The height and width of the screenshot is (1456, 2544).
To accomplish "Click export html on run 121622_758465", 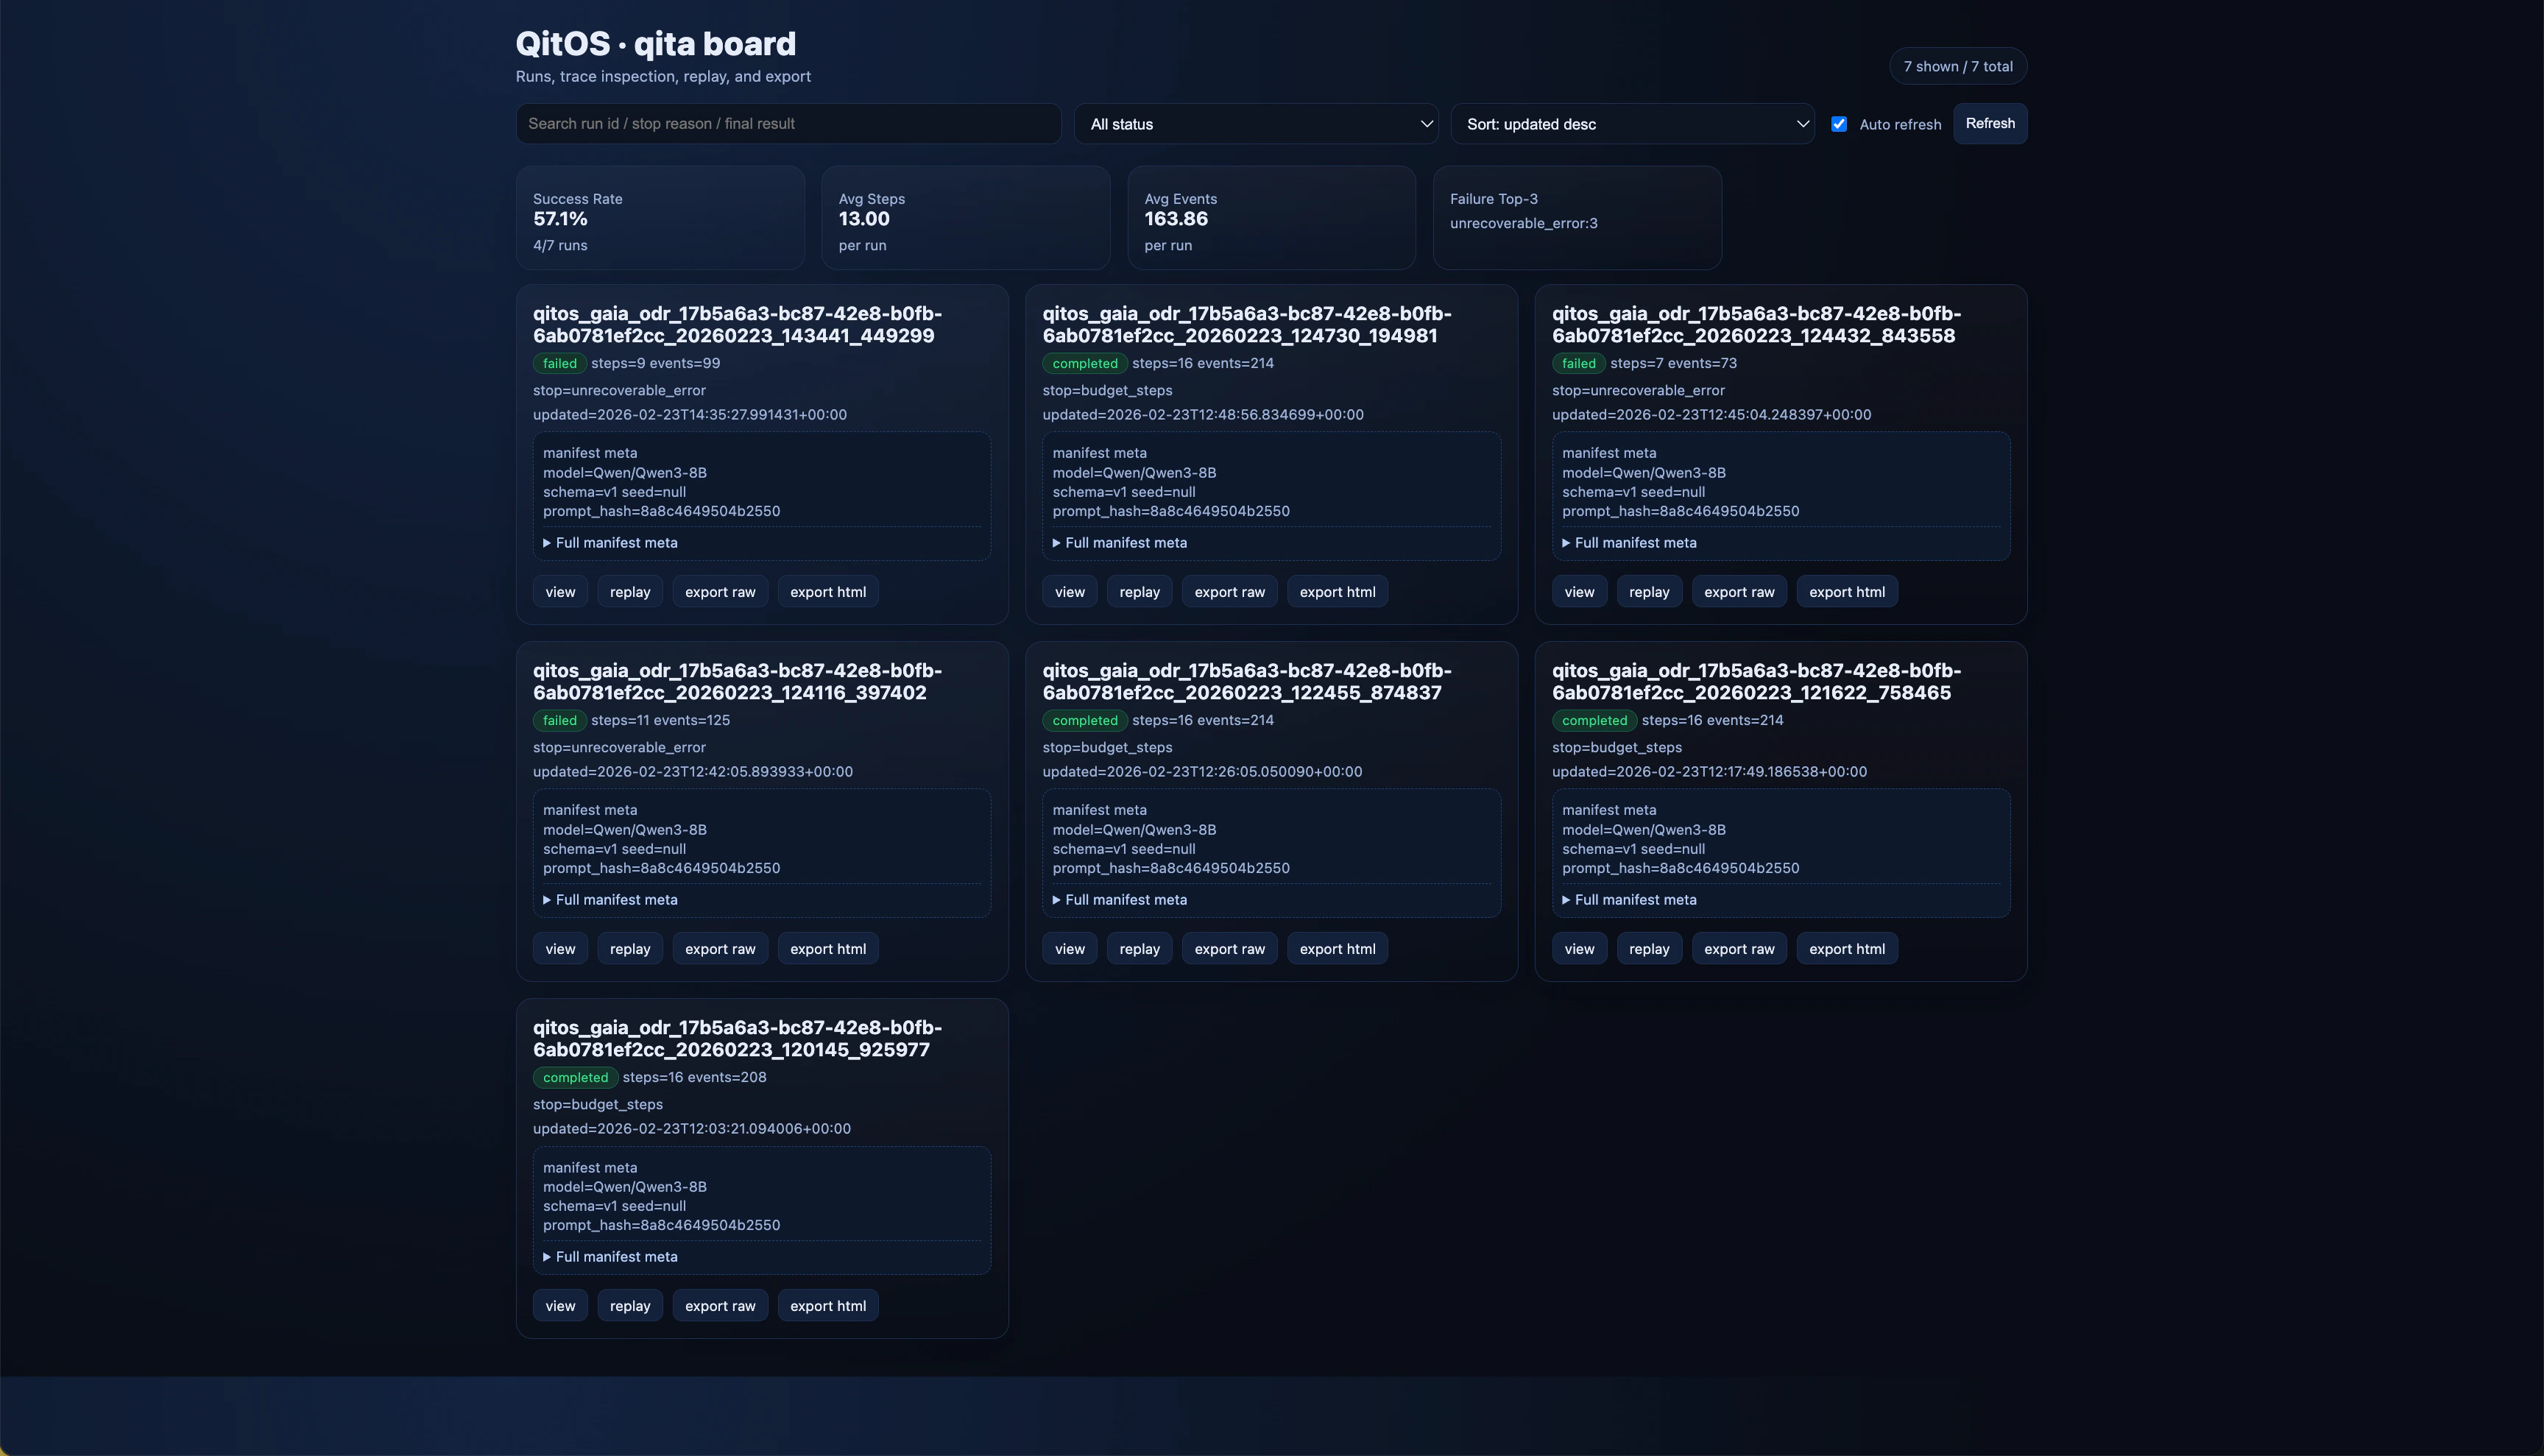I will pyautogui.click(x=1846, y=948).
